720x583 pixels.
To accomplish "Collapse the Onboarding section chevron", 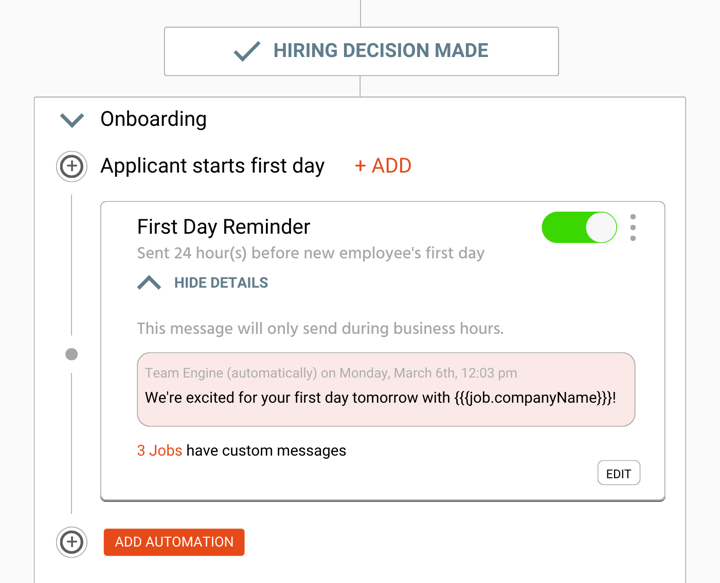I will click(72, 120).
